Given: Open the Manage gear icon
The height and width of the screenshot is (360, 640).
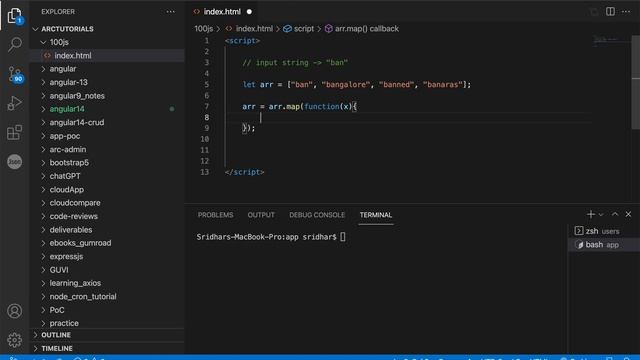Looking at the screenshot, I should tap(15, 340).
